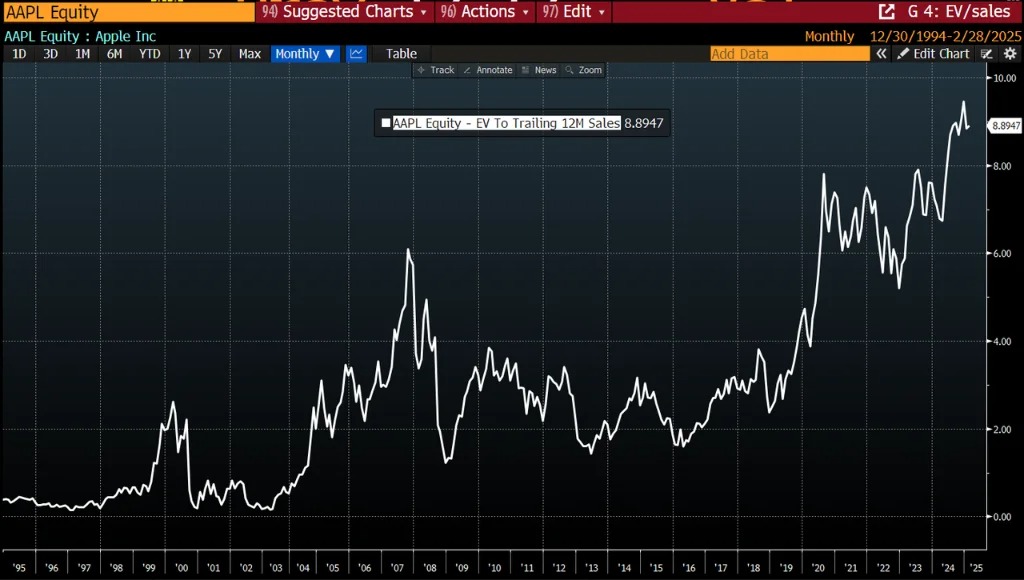Click the Add Data input field
This screenshot has width=1024, height=580.
[790, 54]
